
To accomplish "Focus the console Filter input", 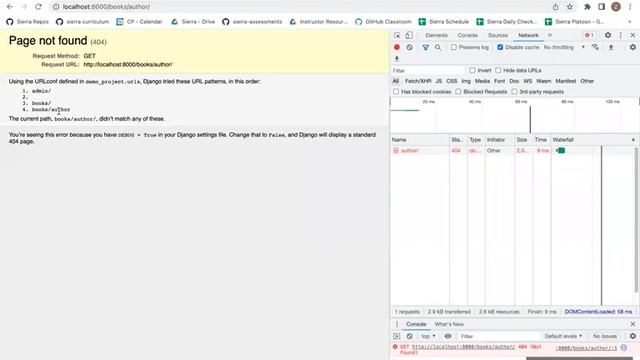I will (499, 336).
